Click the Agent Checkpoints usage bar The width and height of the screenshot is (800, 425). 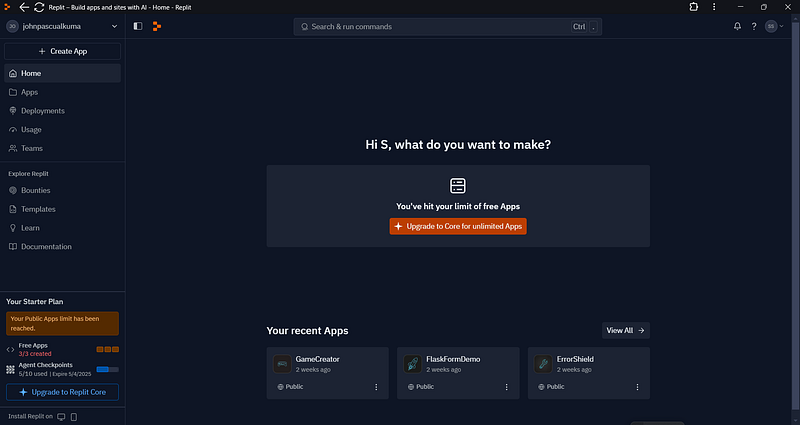click(x=108, y=369)
